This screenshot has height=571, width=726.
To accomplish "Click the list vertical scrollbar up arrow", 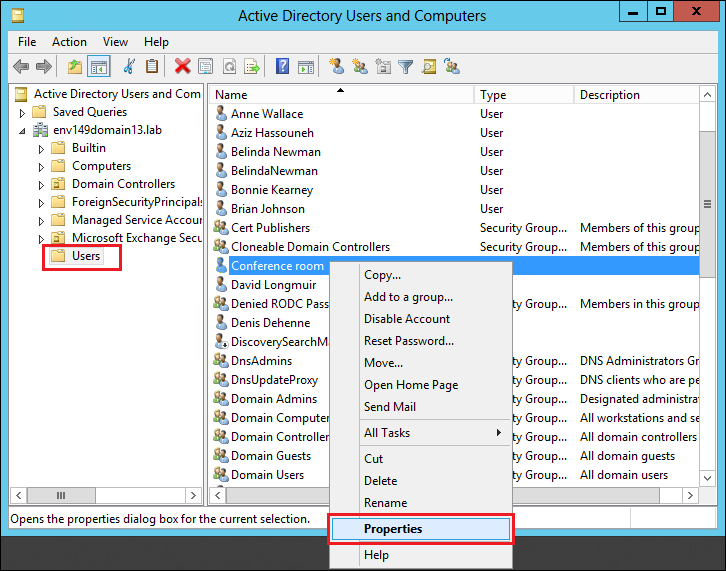I will [707, 95].
